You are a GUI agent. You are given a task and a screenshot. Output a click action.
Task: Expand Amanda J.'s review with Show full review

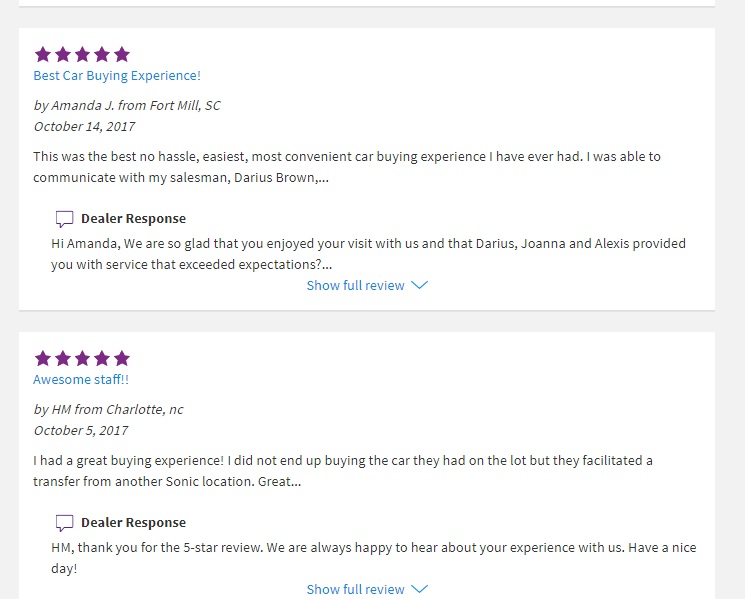pyautogui.click(x=355, y=285)
